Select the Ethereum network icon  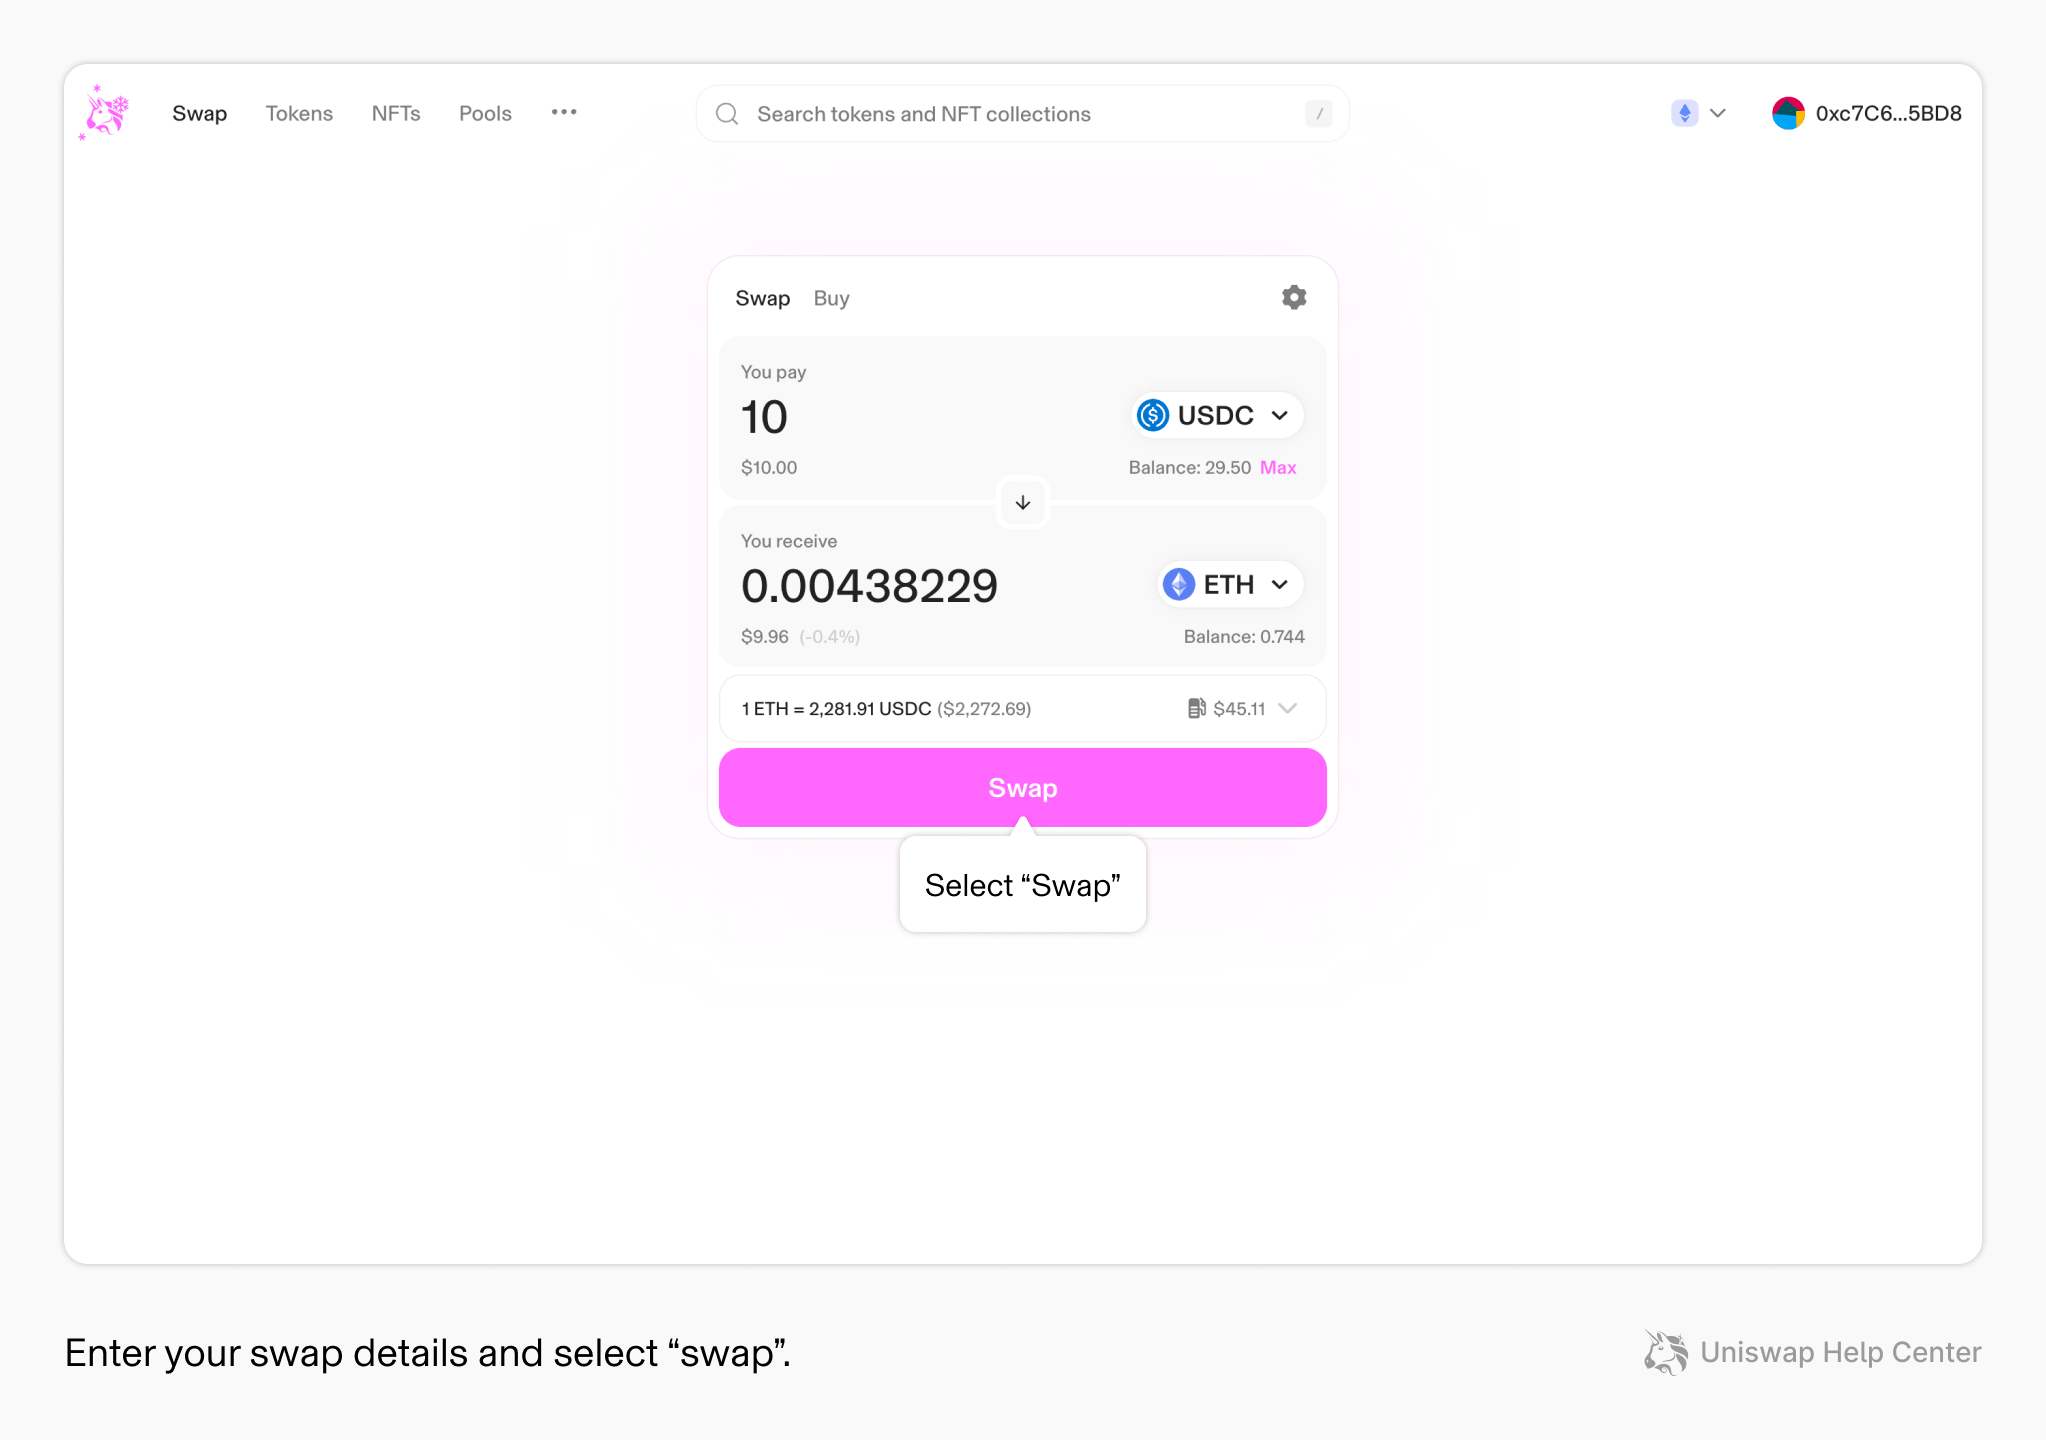click(1684, 113)
